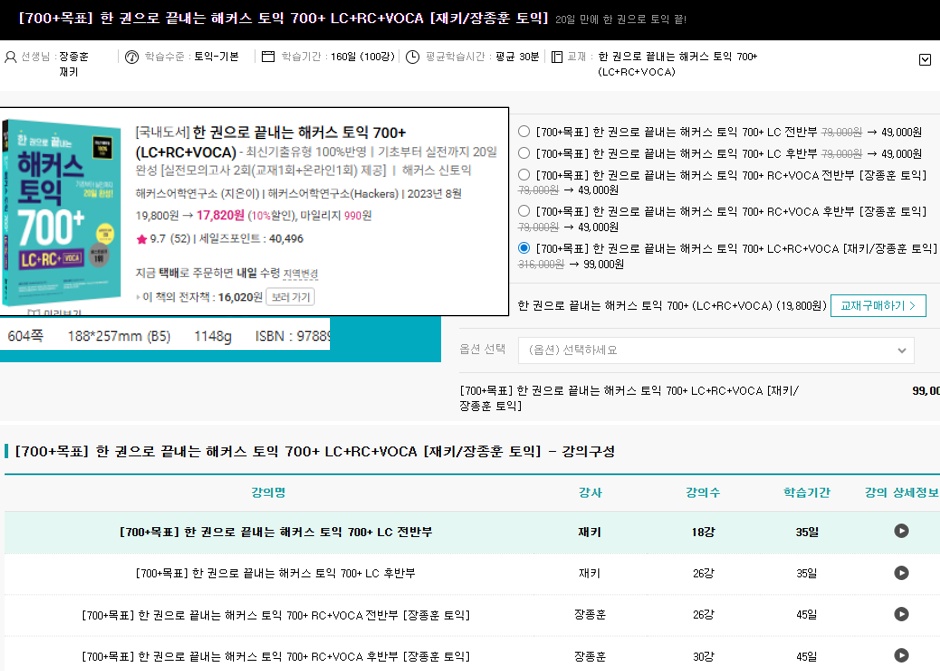Screen dimensions: 940x671
Task: Play details for LC 후반부 lecture row
Action: click(x=901, y=573)
